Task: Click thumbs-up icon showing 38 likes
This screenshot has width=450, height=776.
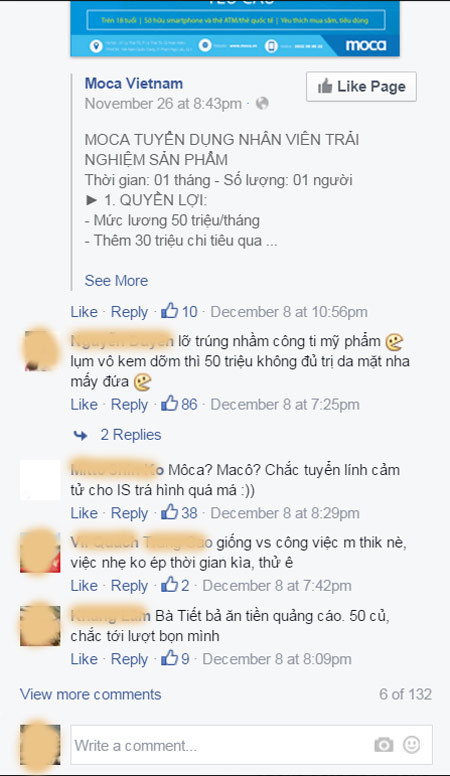Action: tap(169, 512)
